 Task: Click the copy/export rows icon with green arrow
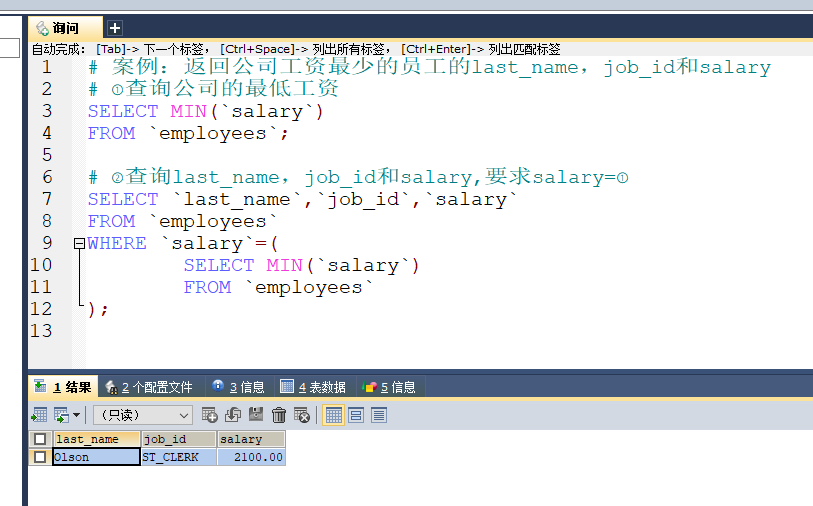(61, 415)
